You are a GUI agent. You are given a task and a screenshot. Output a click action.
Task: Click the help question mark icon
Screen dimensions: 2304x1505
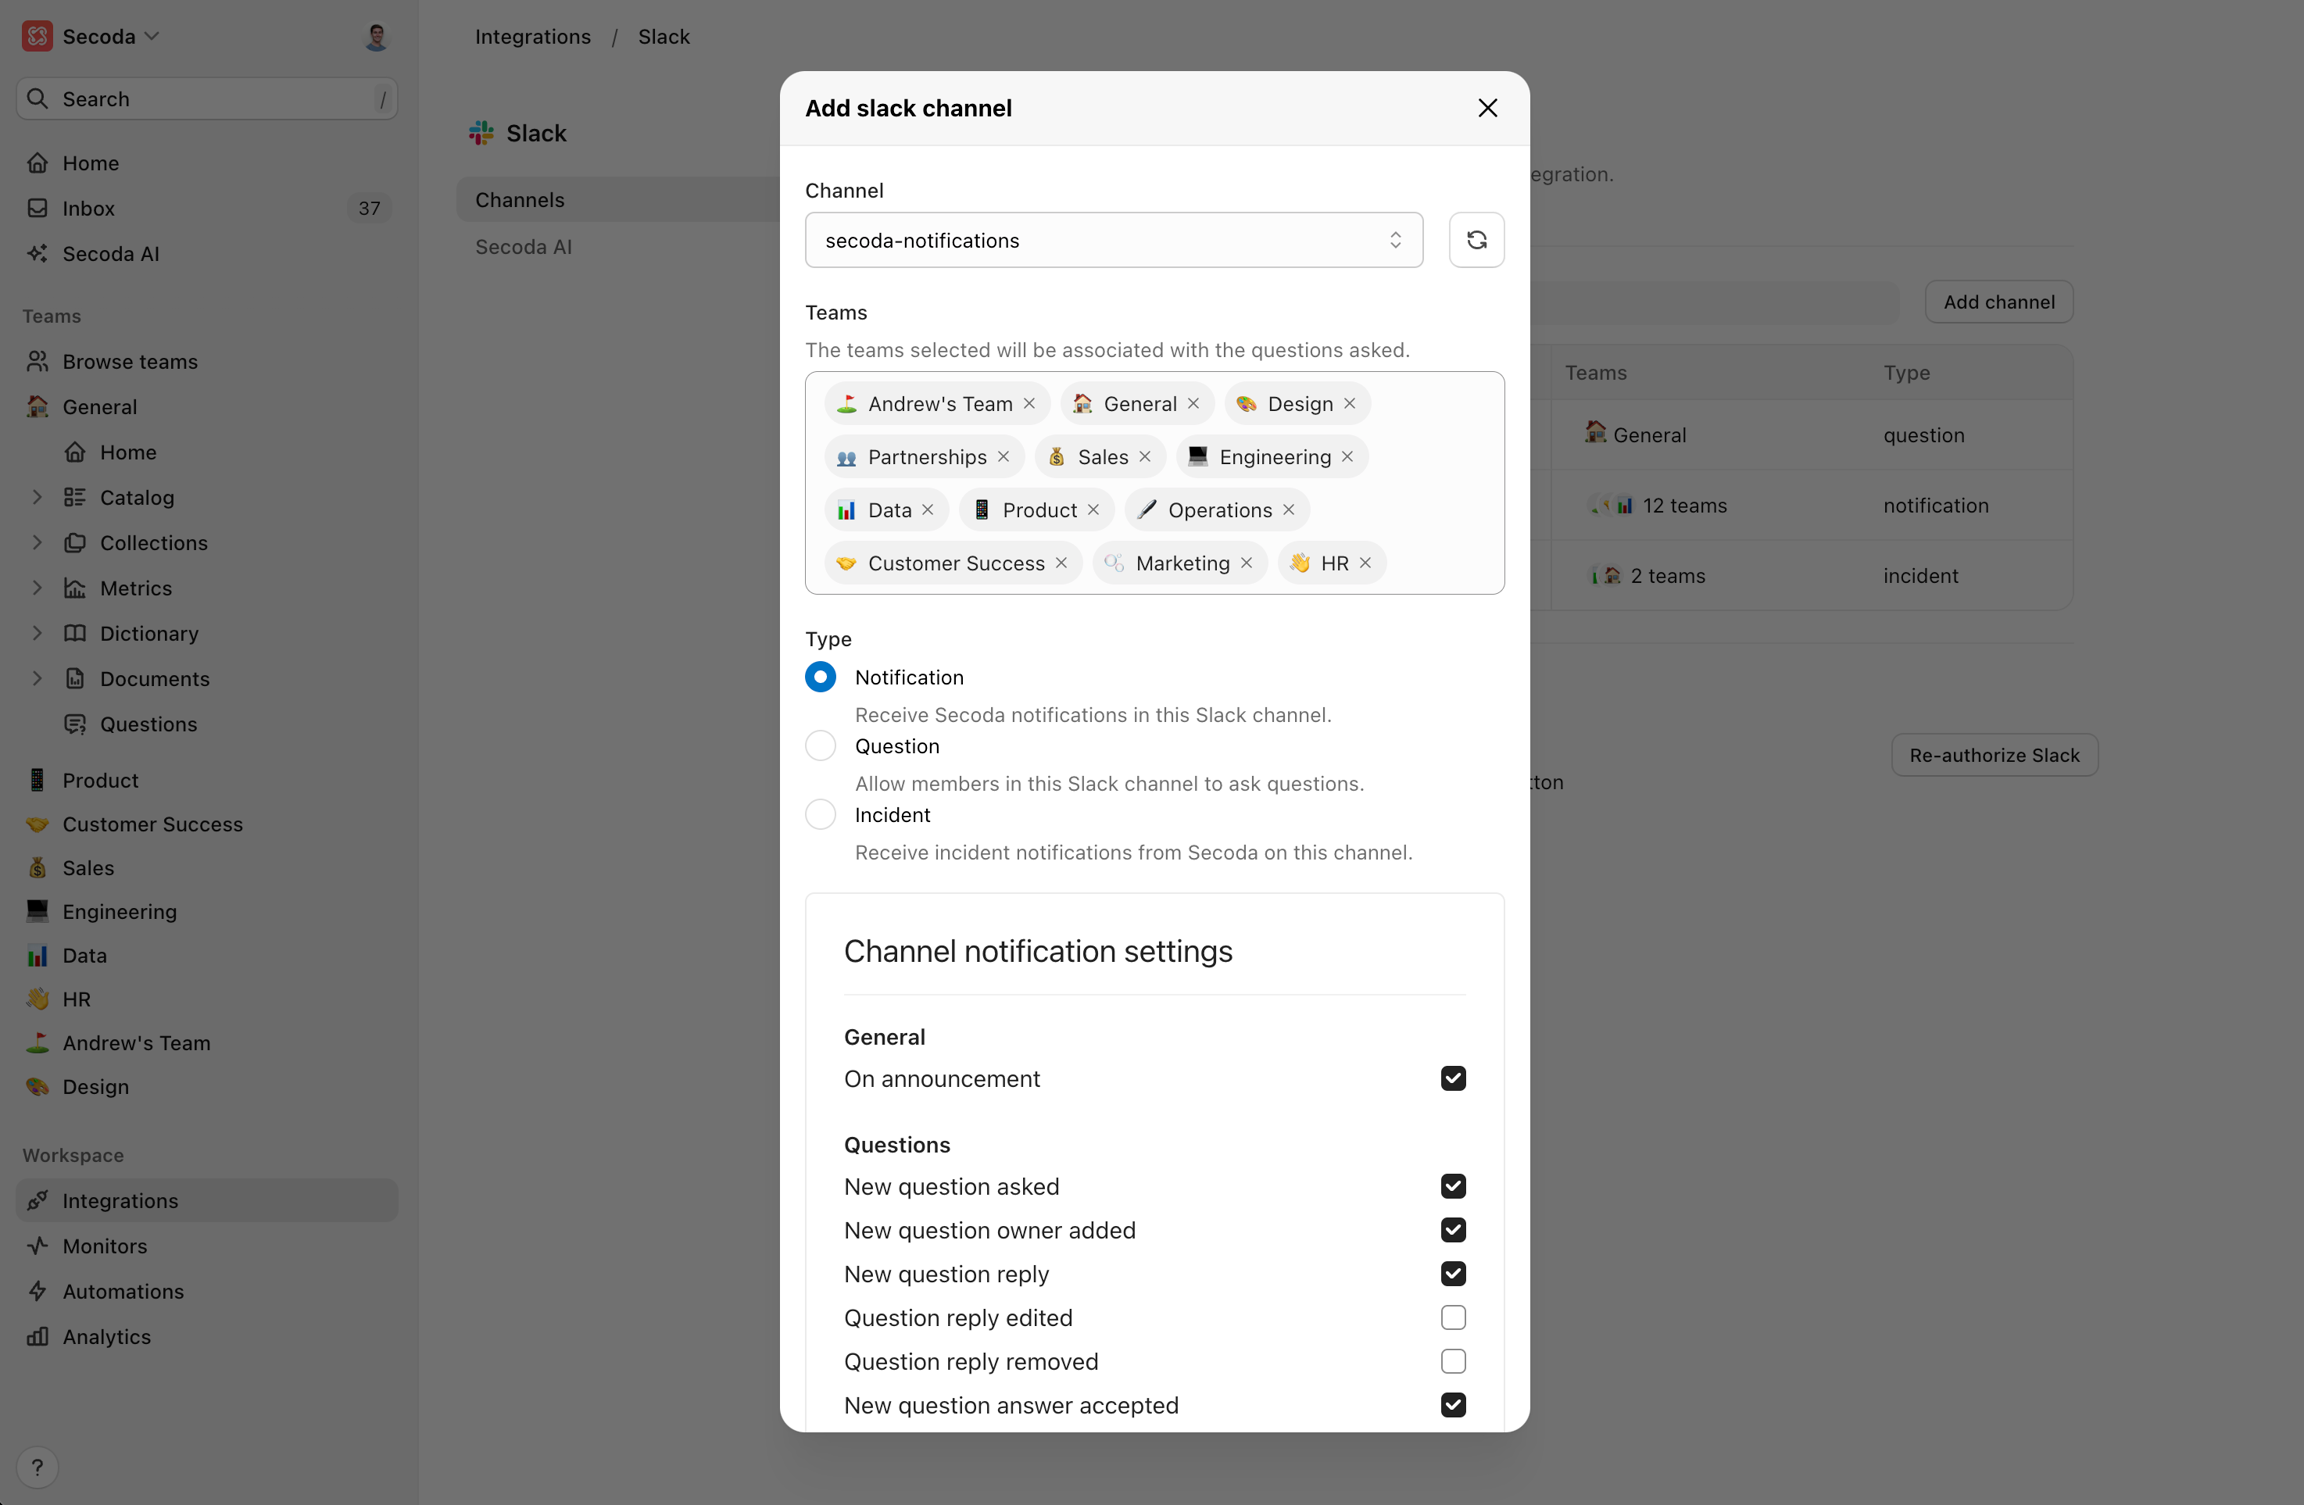(37, 1467)
